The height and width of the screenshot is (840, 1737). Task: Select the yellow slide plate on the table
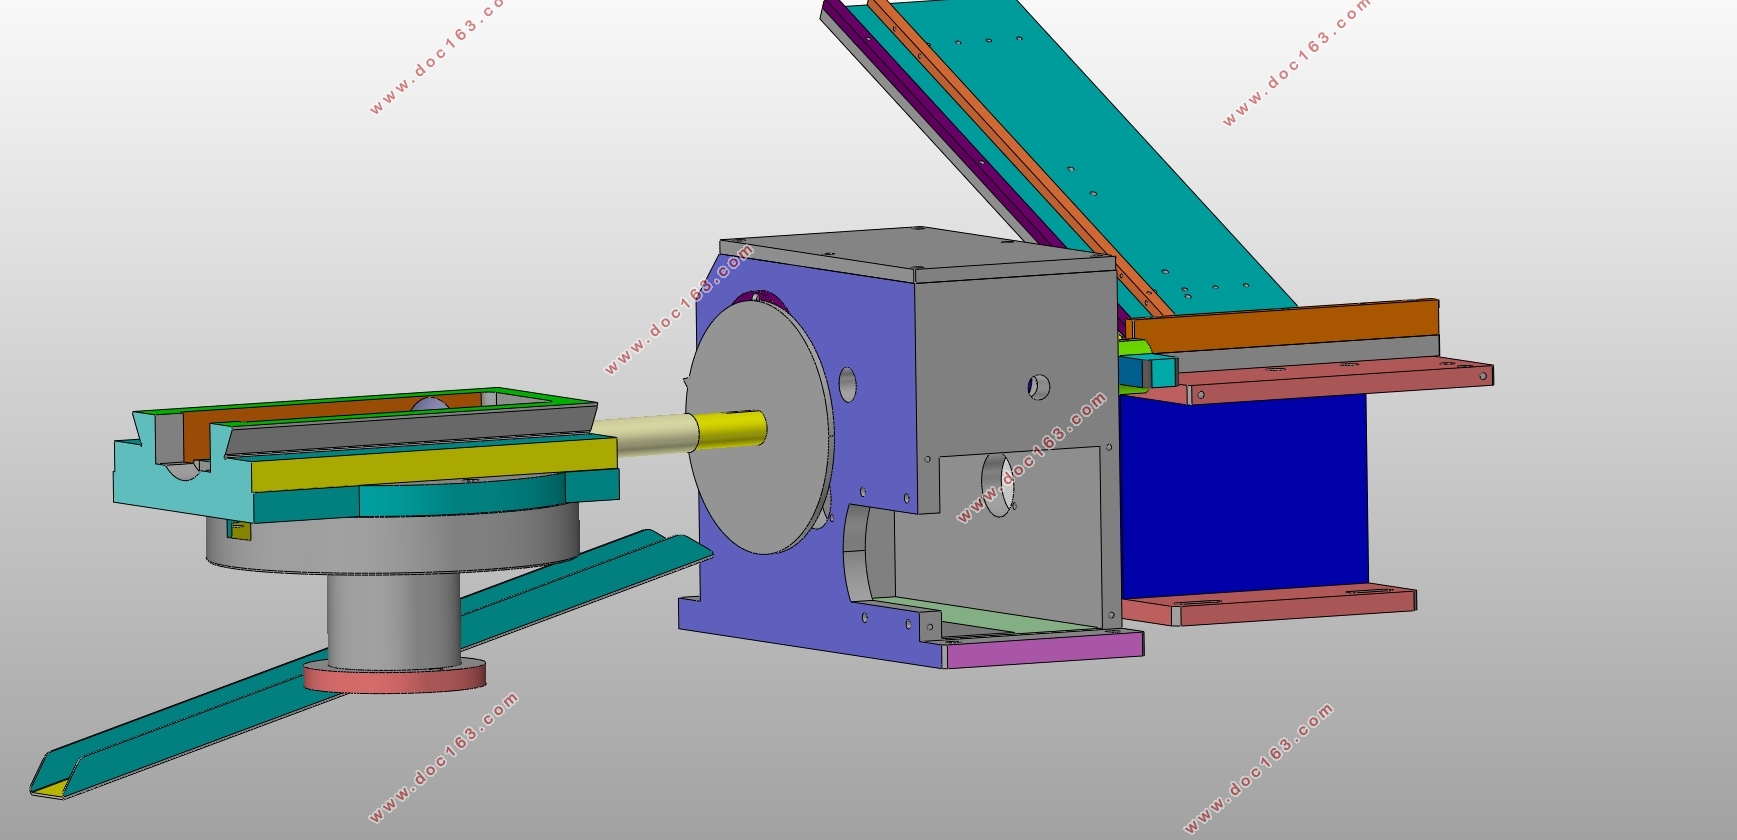433,466
